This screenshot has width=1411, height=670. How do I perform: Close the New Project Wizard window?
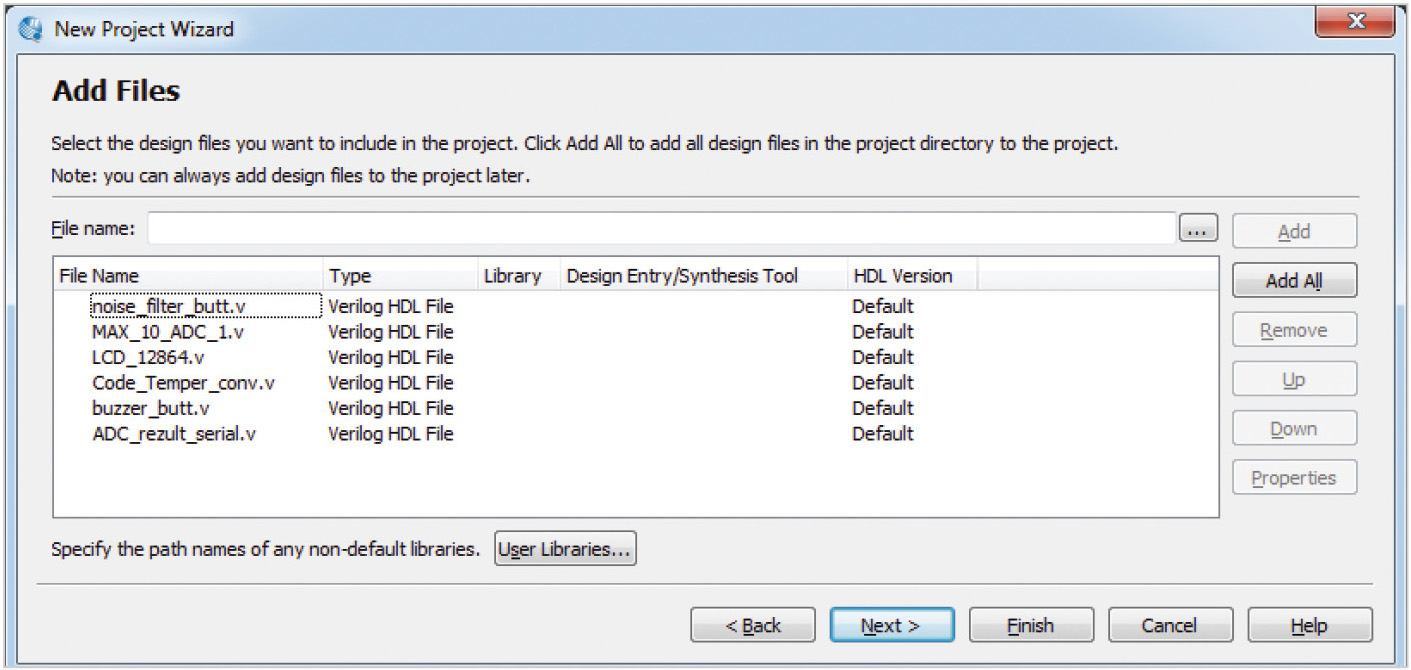1355,21
